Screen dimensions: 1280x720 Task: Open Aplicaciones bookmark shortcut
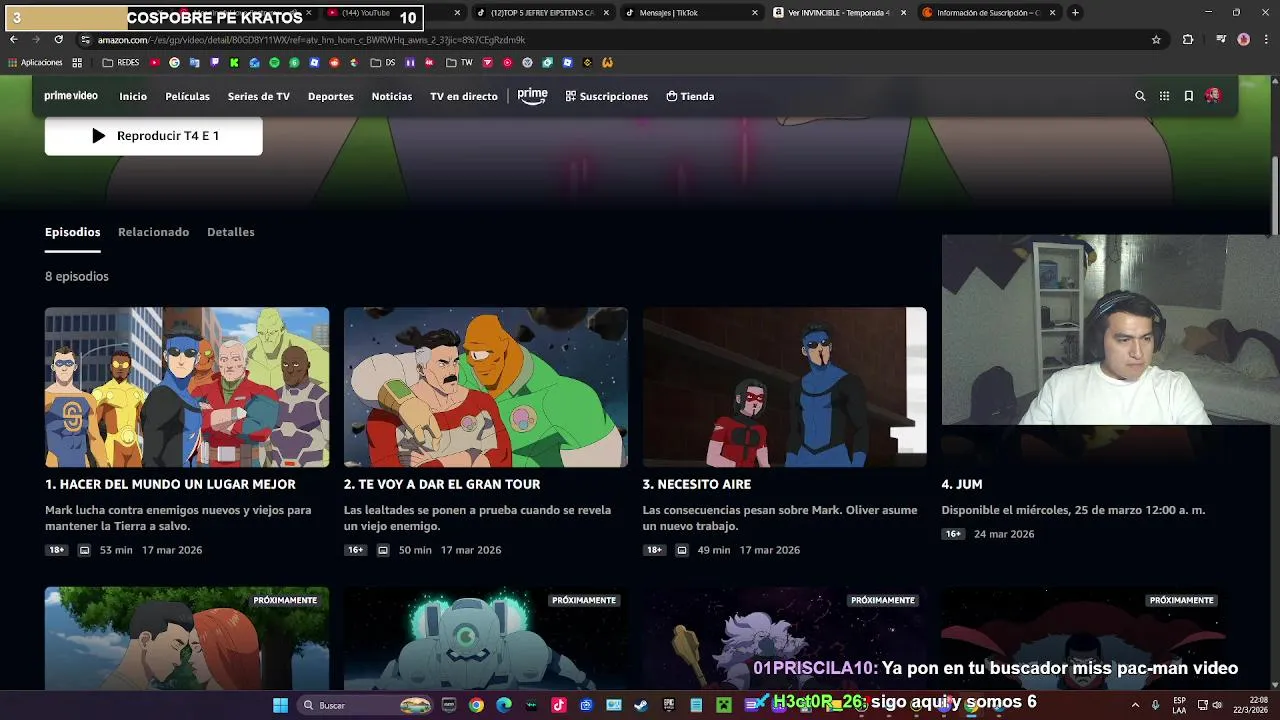35,62
